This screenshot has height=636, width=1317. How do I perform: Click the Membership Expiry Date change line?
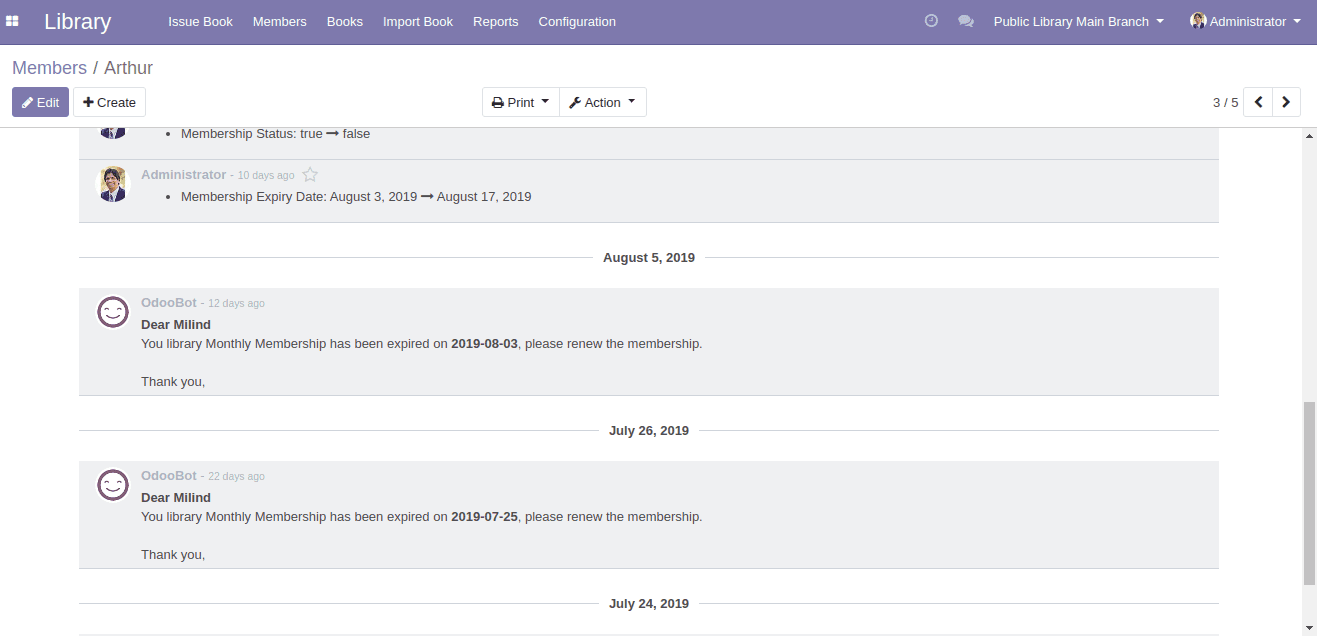356,196
